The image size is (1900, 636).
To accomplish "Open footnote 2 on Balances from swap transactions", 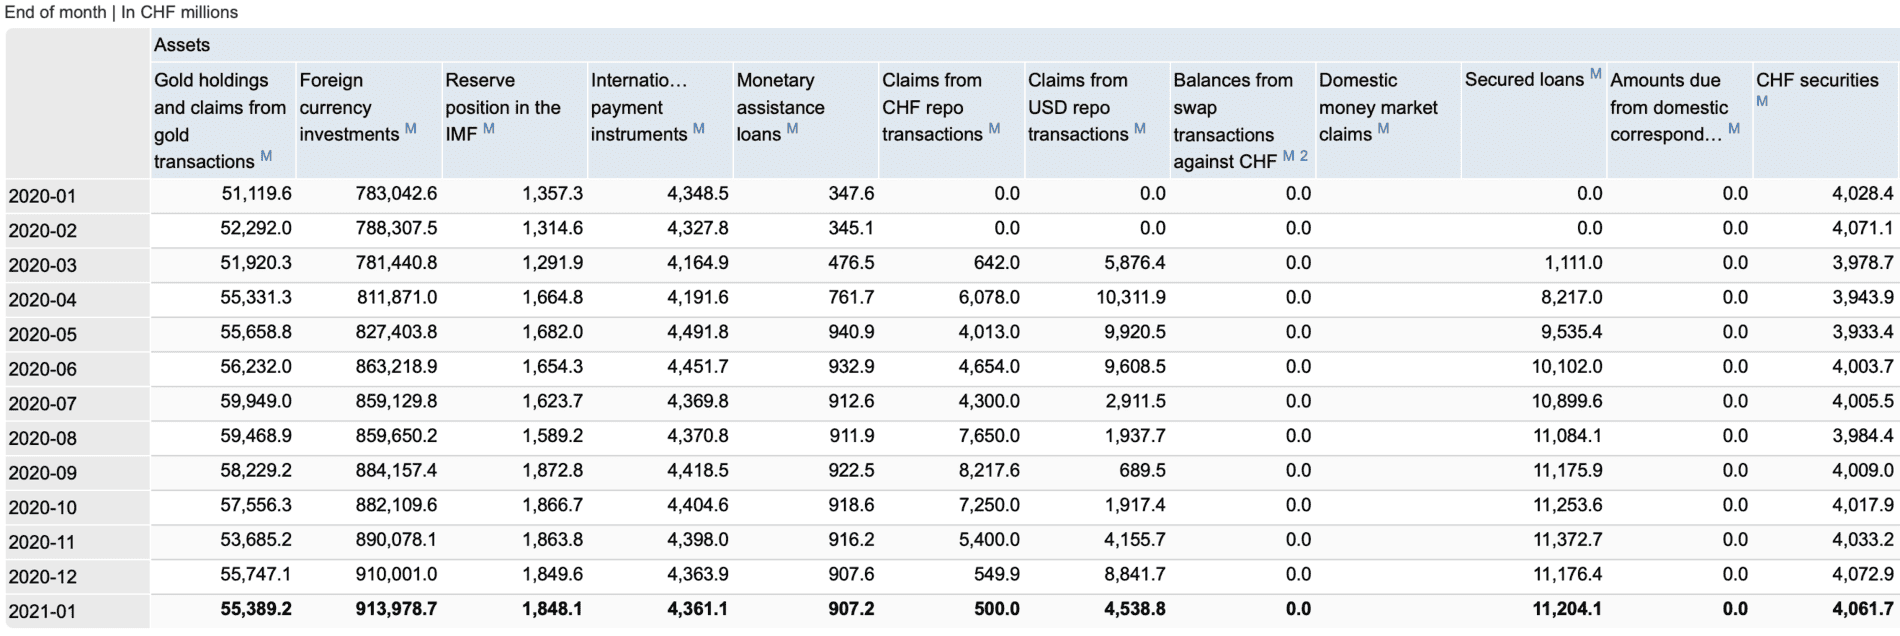I will (1304, 156).
